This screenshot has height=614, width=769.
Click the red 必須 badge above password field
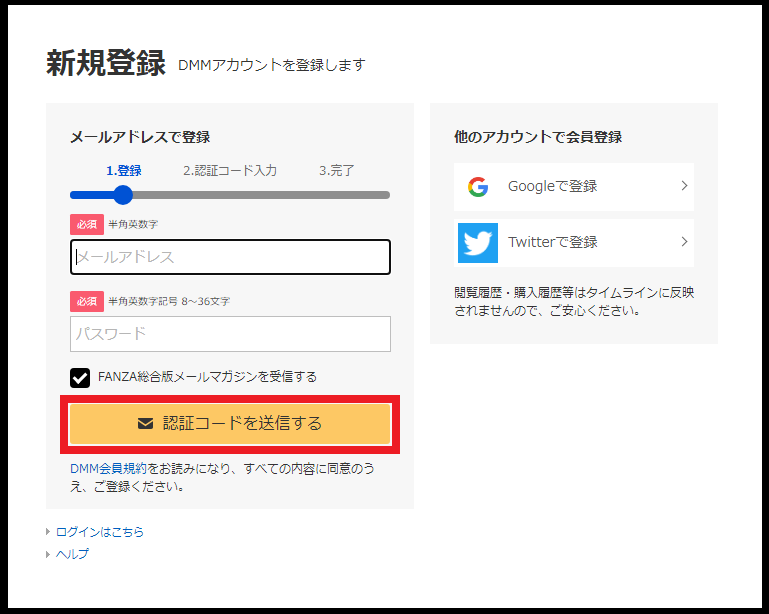pyautogui.click(x=86, y=301)
